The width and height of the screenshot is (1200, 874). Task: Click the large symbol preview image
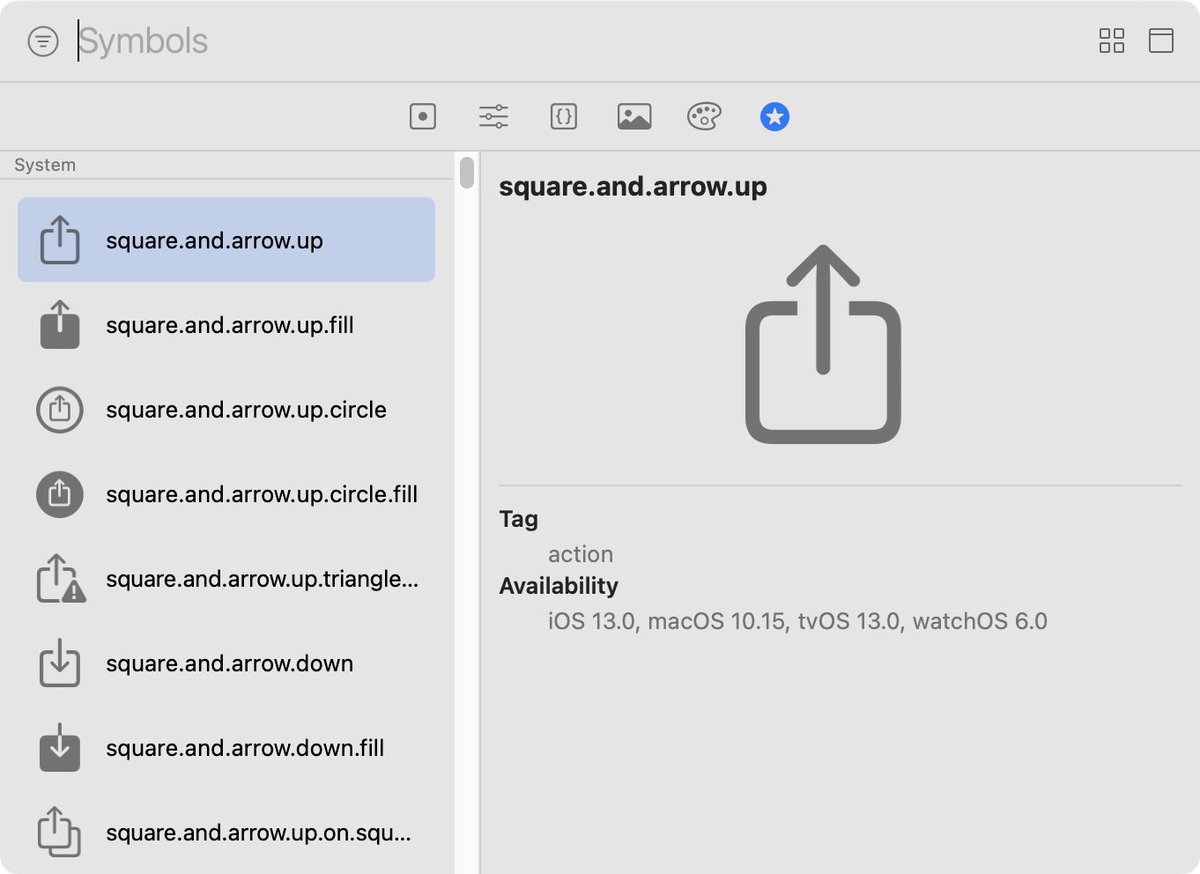[823, 344]
